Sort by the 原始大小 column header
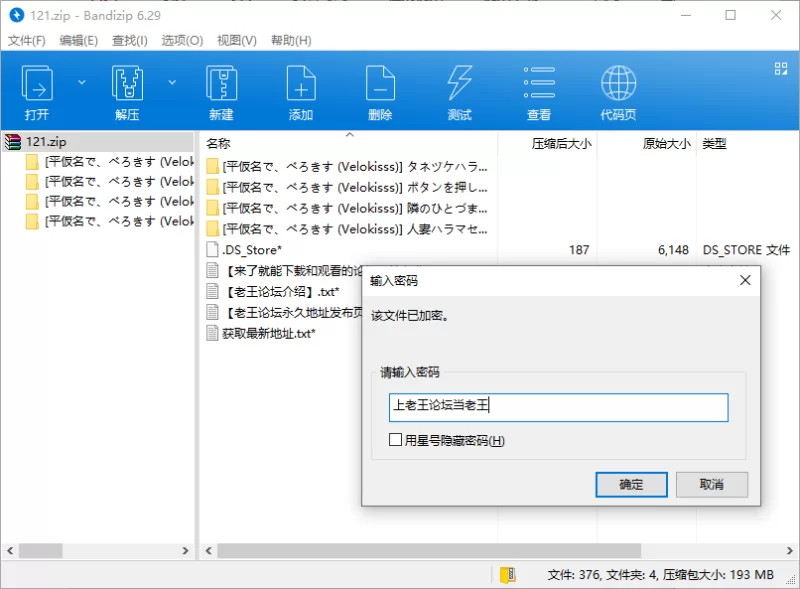800x589 pixels. click(666, 143)
